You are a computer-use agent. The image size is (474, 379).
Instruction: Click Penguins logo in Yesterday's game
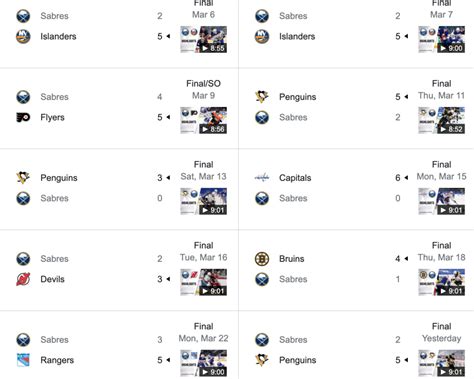coord(262,360)
